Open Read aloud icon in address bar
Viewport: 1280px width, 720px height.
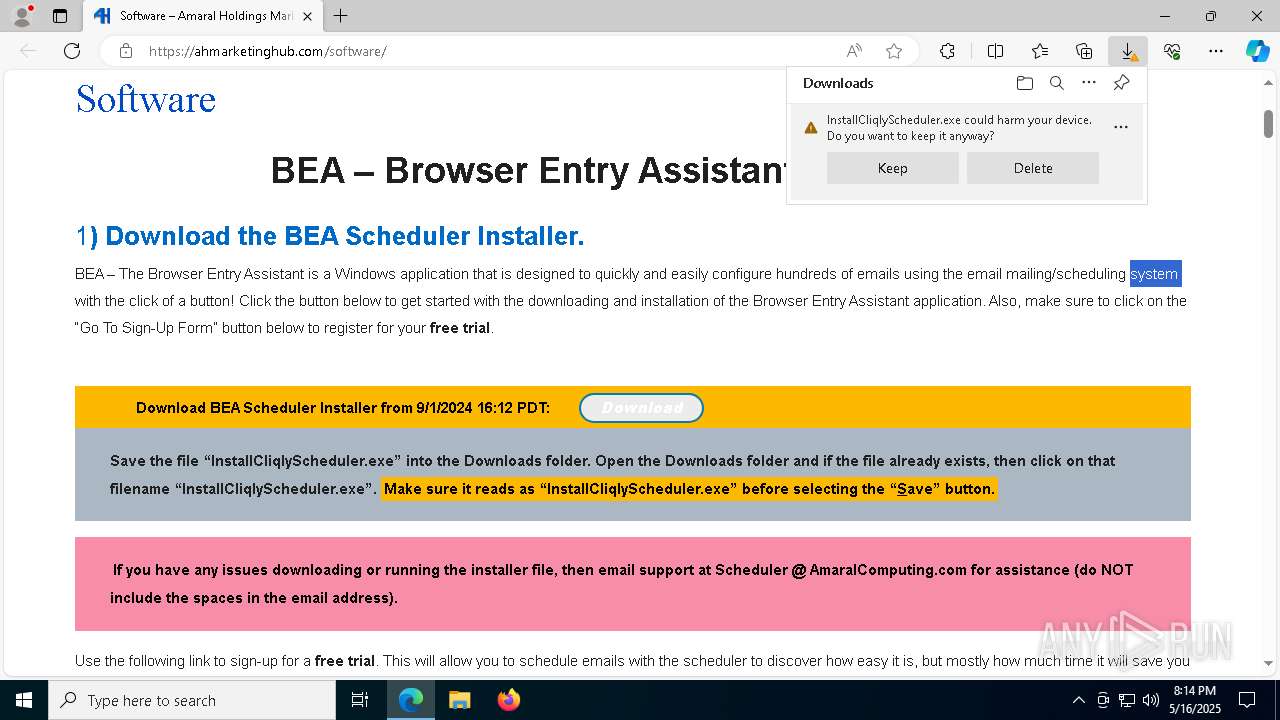click(854, 51)
